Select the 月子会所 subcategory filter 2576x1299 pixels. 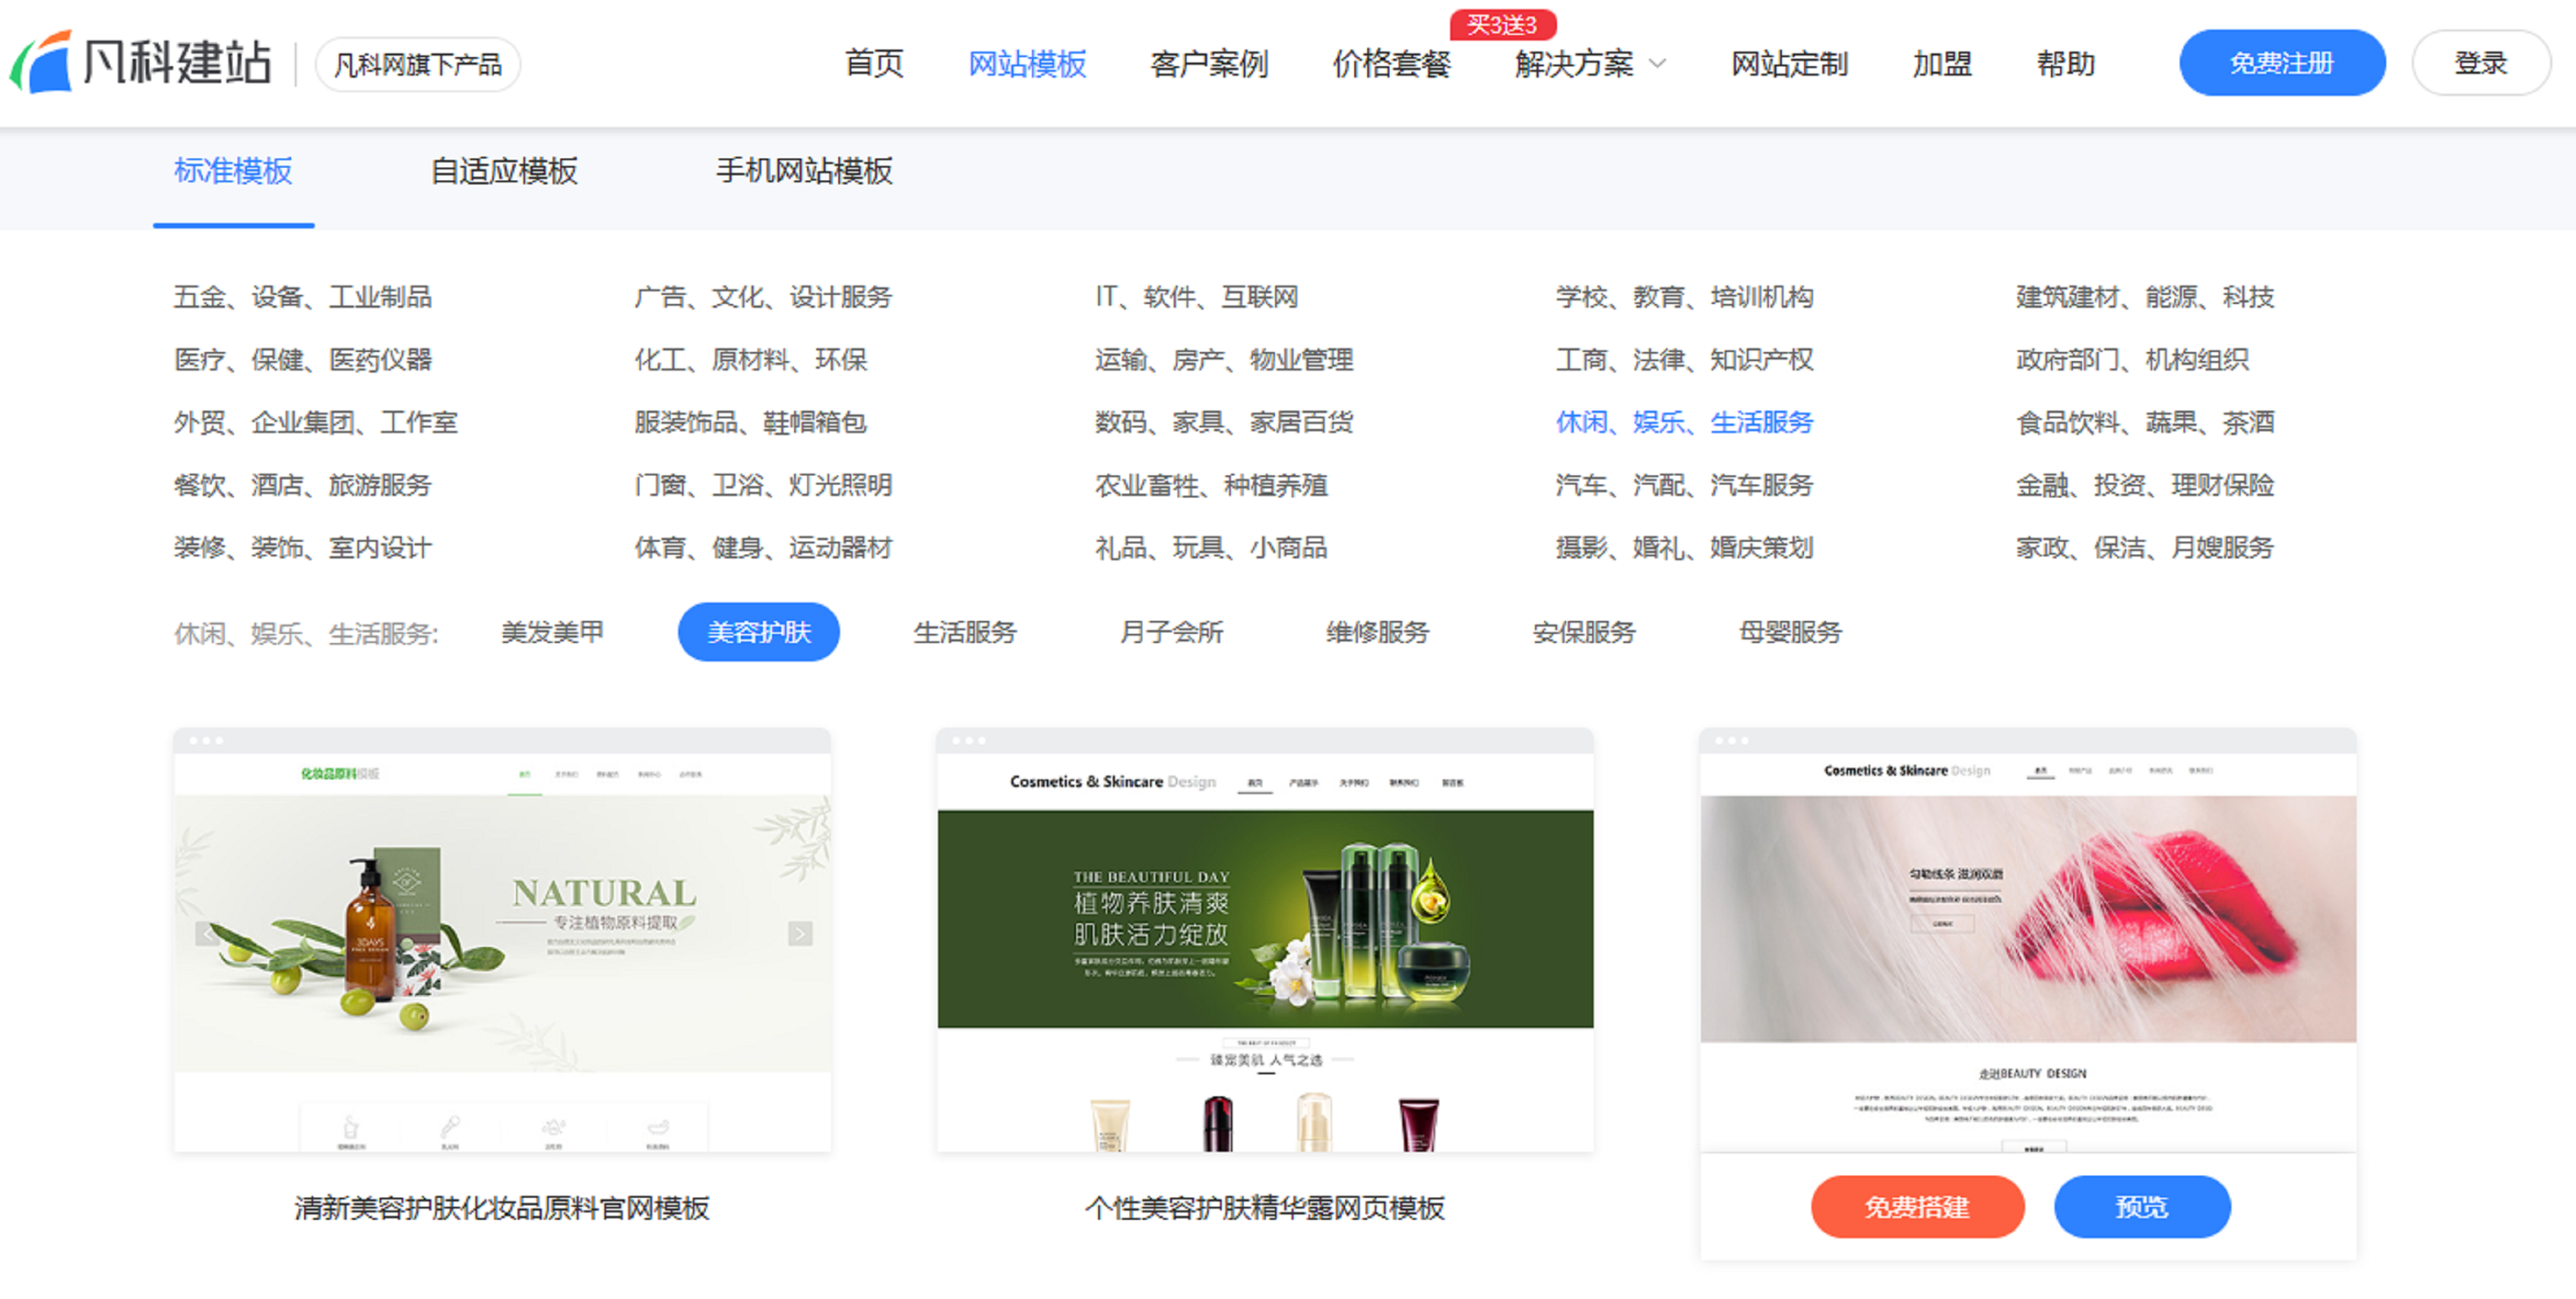tap(1171, 632)
